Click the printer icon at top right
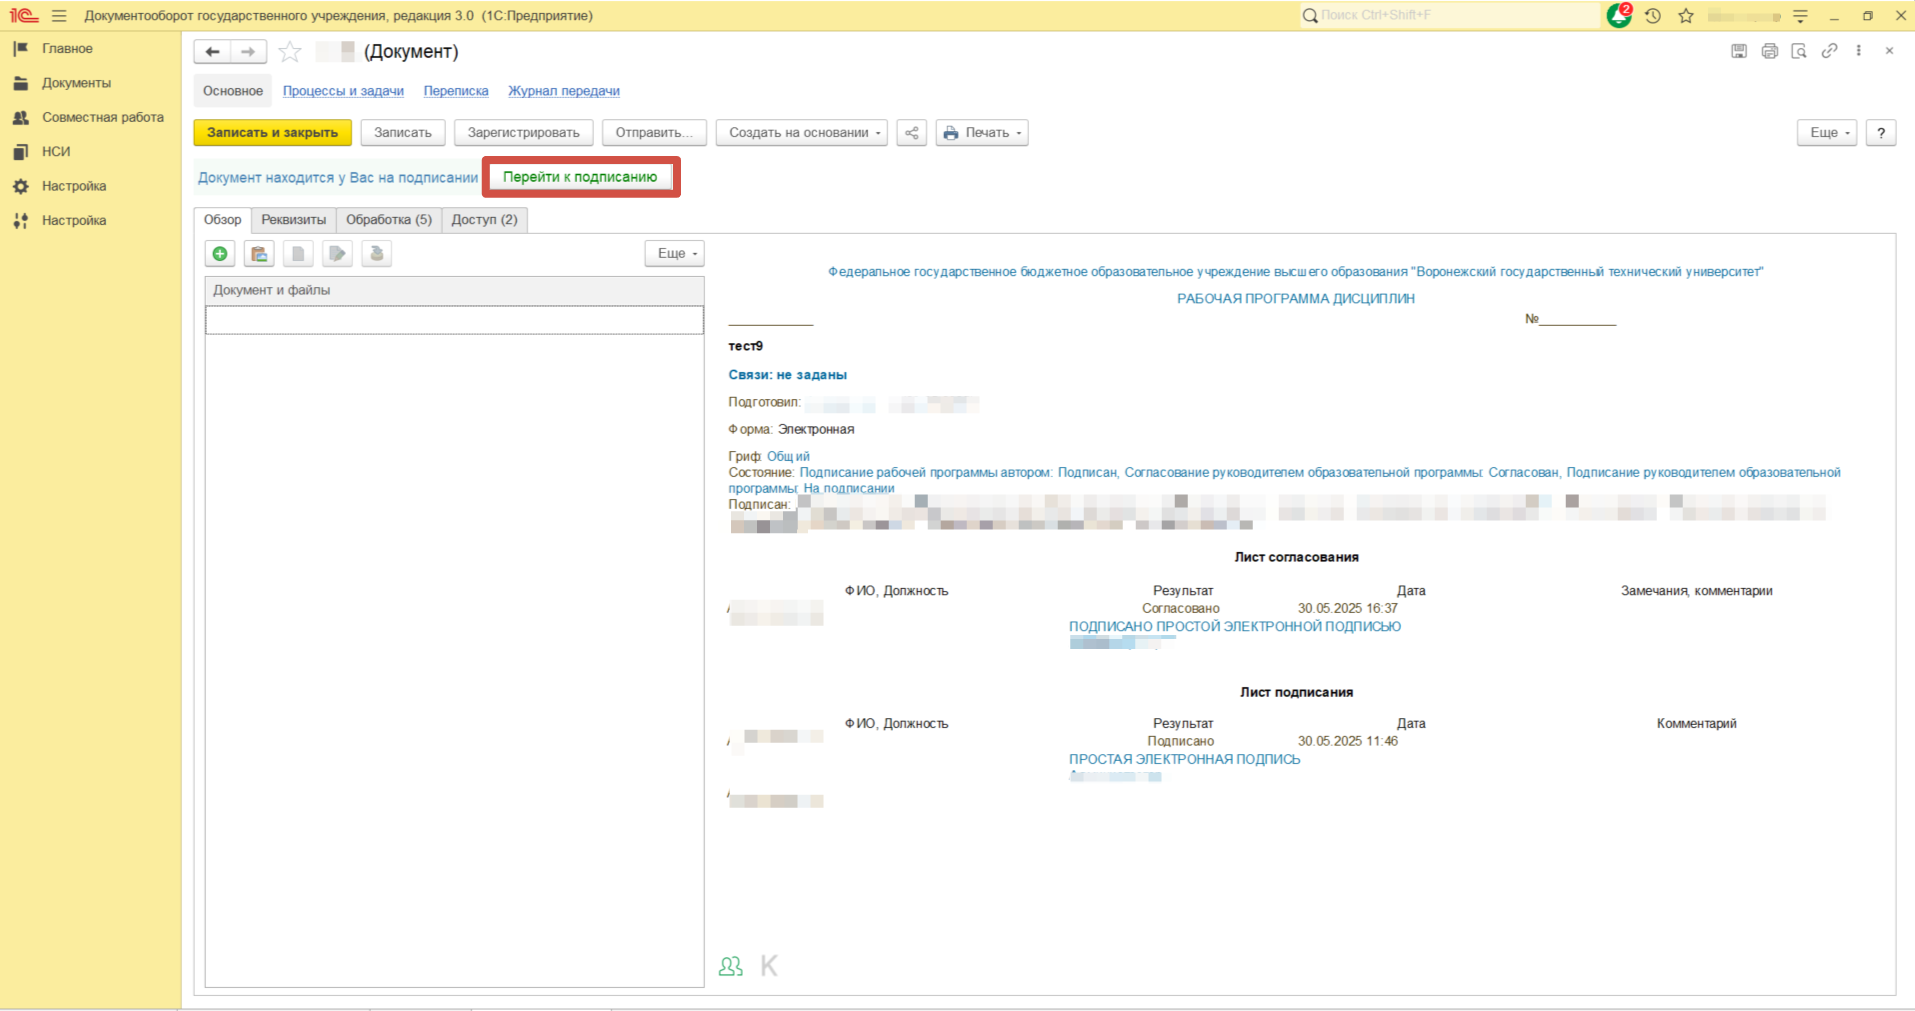The height and width of the screenshot is (1011, 1915). 1769,51
